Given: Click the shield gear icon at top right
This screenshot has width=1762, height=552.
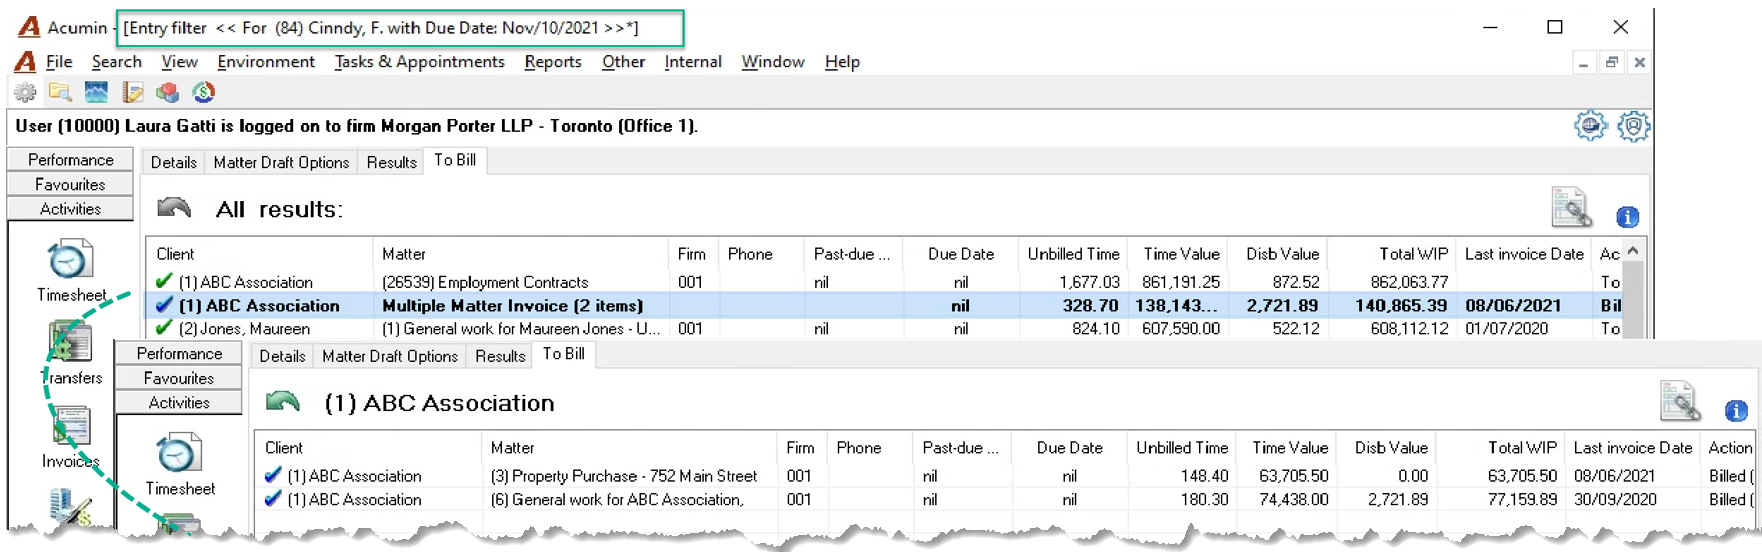Looking at the screenshot, I should (x=1633, y=126).
